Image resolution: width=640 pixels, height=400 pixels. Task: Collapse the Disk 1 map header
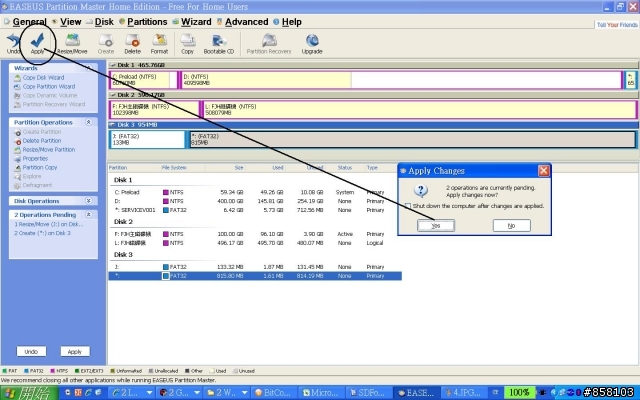click(113, 65)
